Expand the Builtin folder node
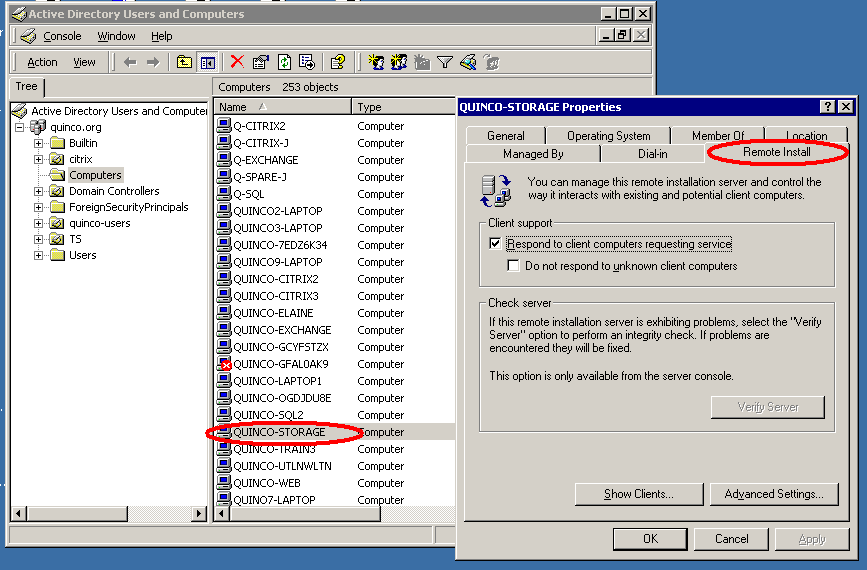Image resolution: width=867 pixels, height=570 pixels. point(38,143)
